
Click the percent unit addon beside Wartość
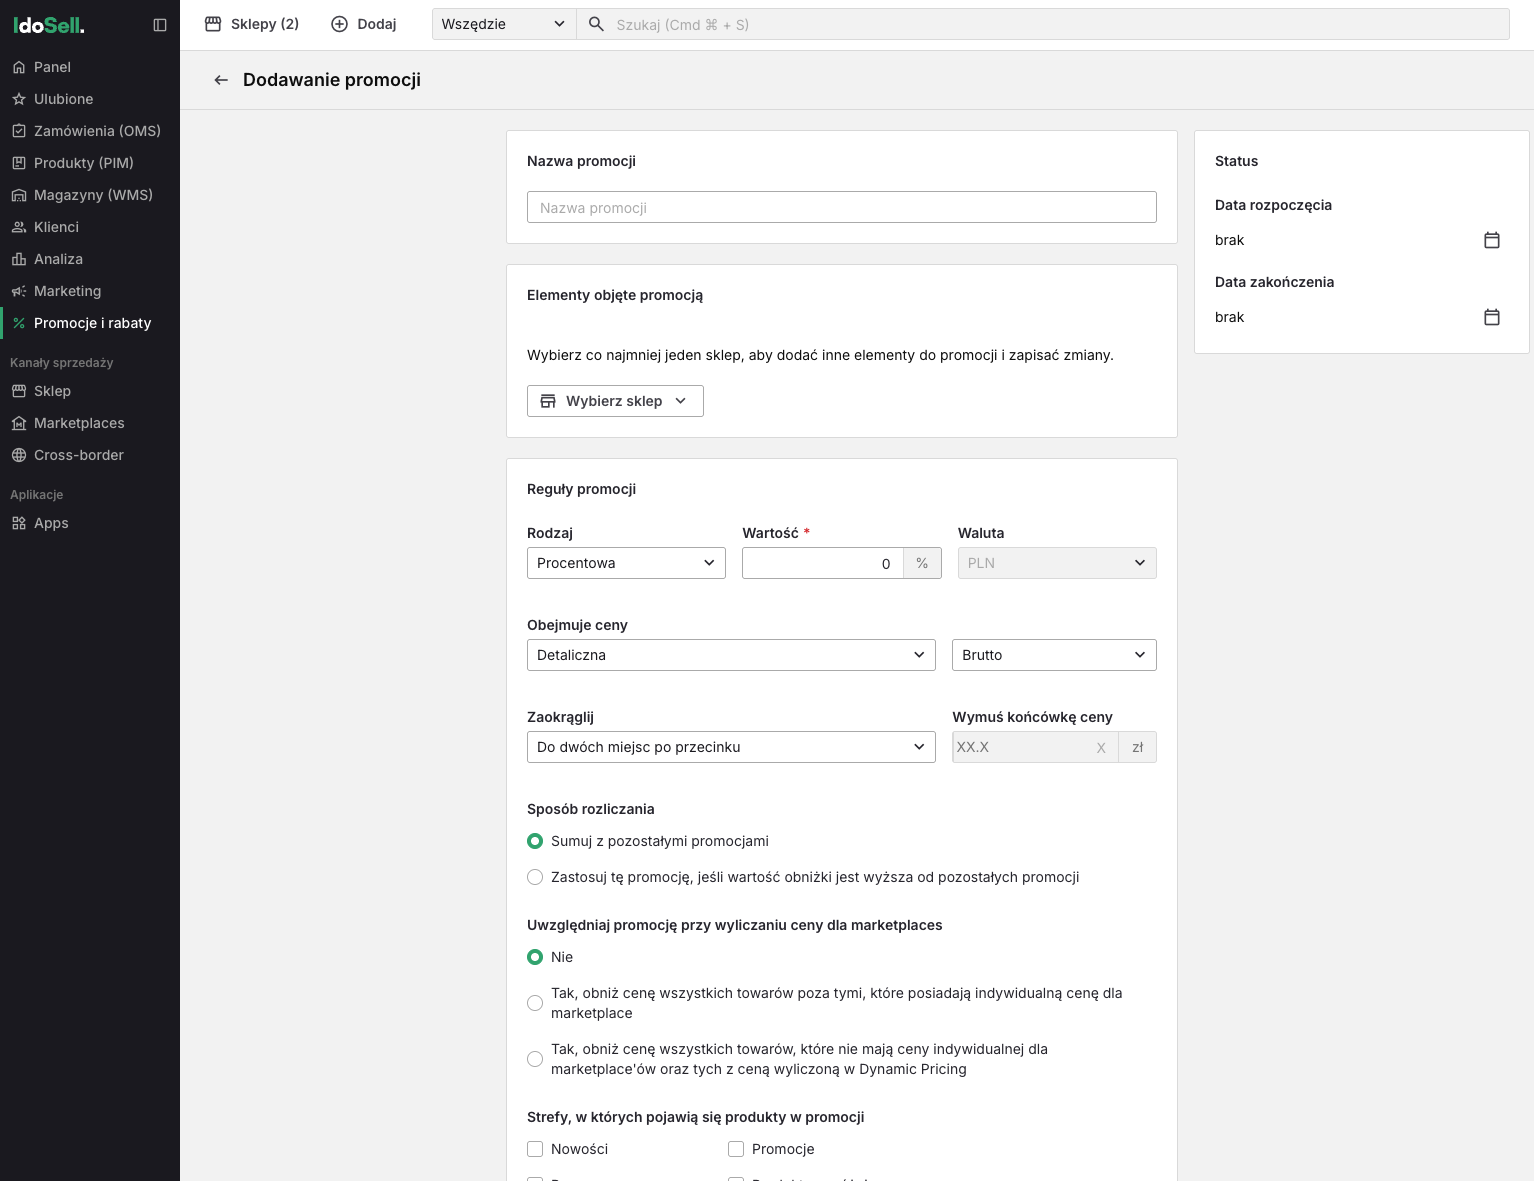(922, 563)
